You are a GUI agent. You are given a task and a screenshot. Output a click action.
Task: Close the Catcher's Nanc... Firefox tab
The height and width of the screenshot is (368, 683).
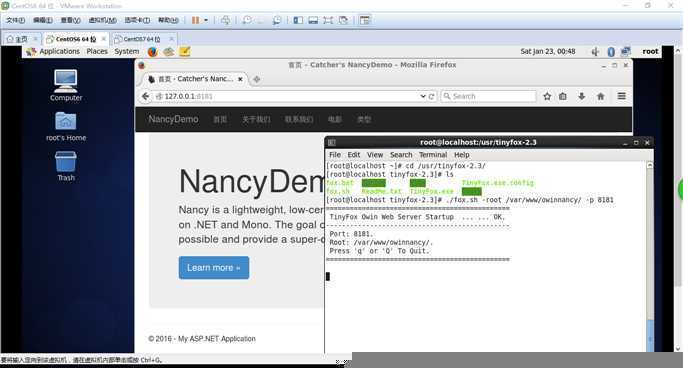click(240, 79)
